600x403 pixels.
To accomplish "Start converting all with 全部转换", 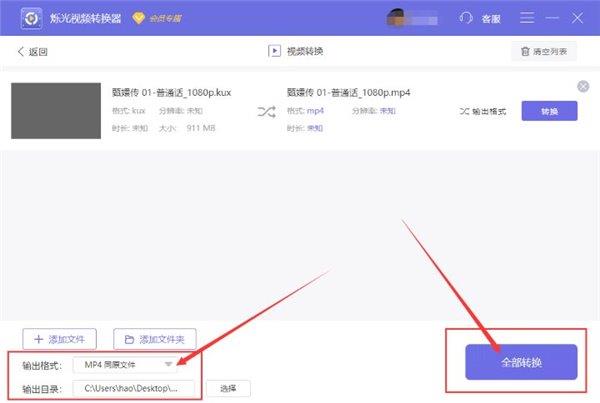I will [521, 362].
